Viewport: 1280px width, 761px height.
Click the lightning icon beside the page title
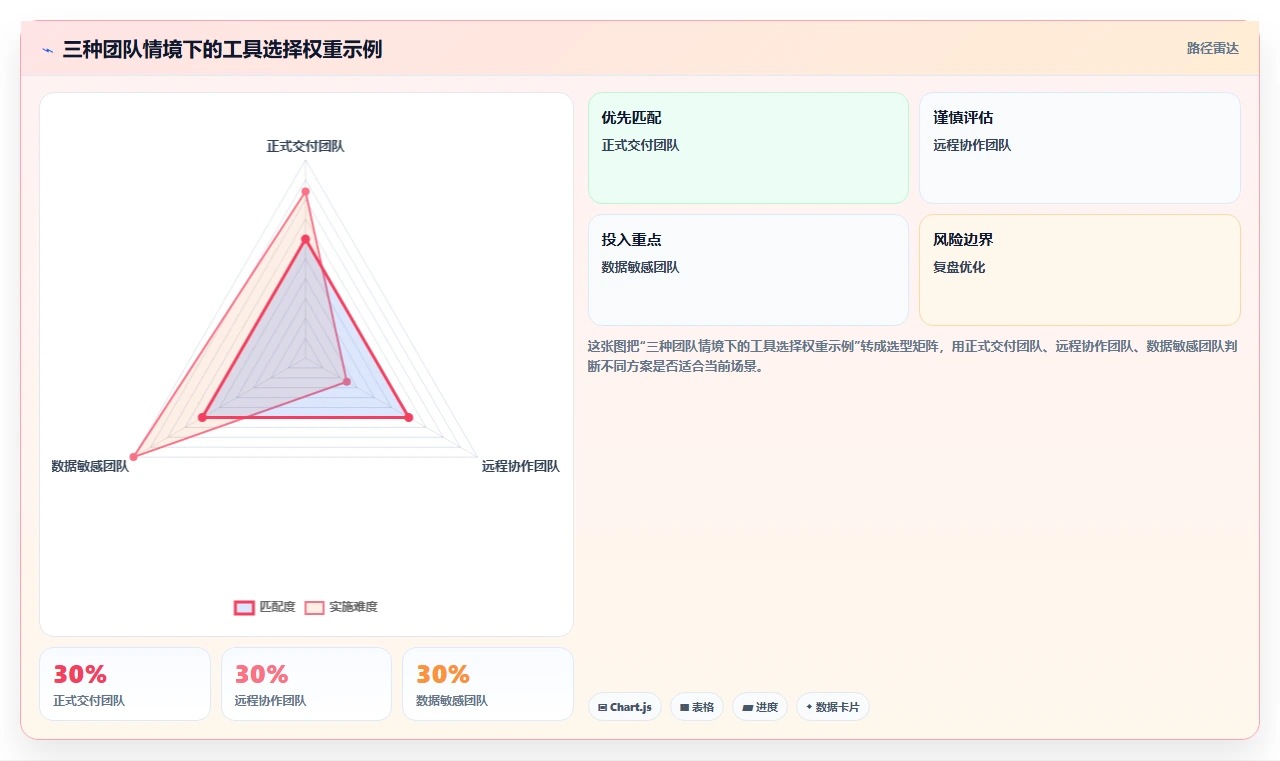pos(48,50)
